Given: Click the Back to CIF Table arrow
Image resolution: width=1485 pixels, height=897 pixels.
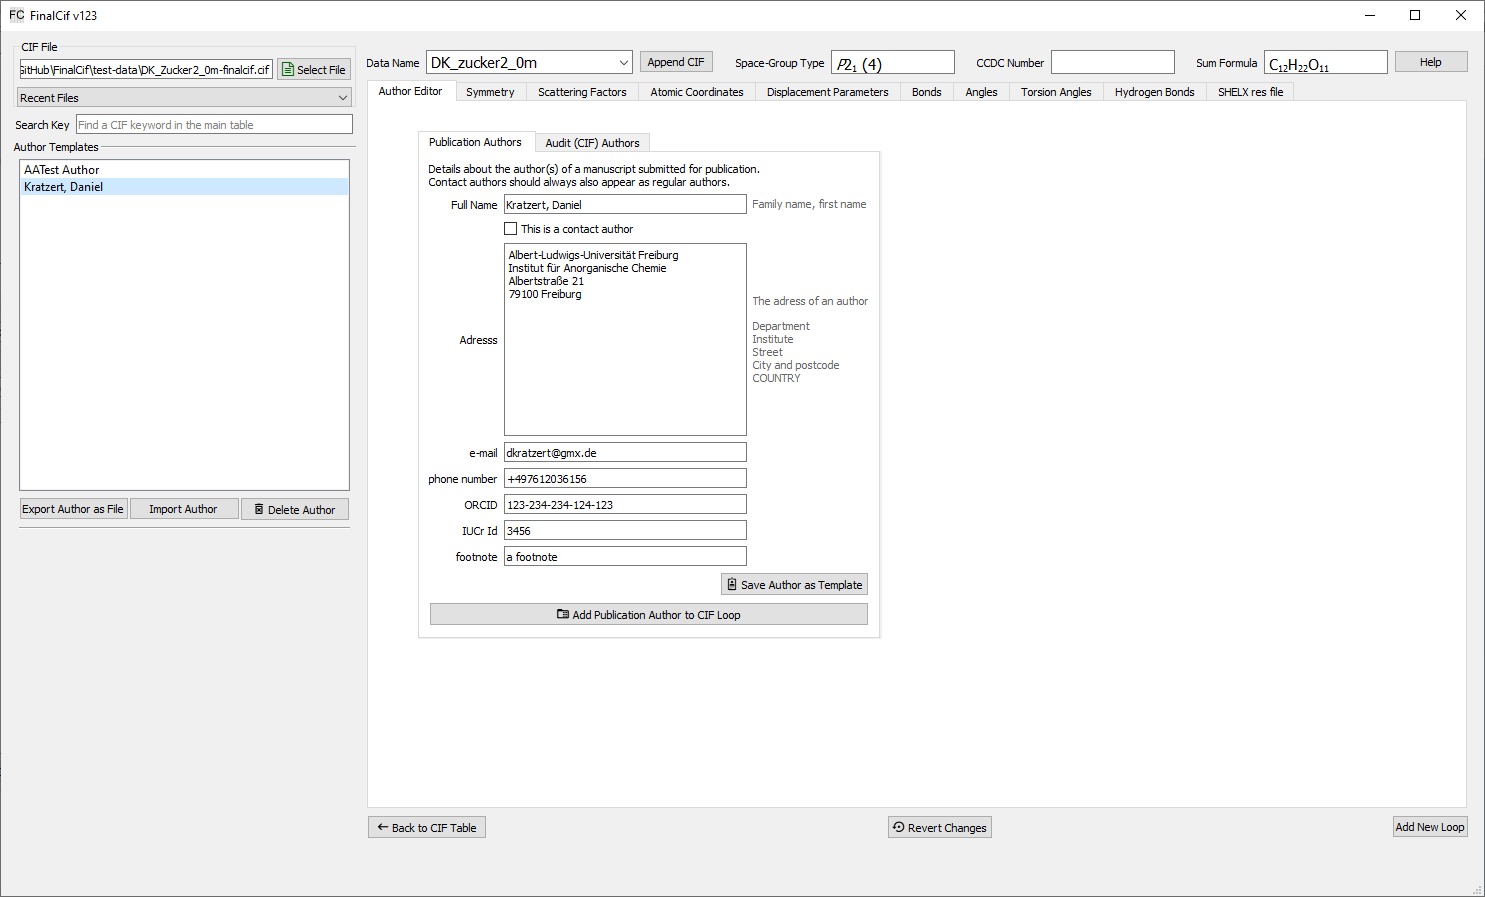Looking at the screenshot, I should 383,828.
